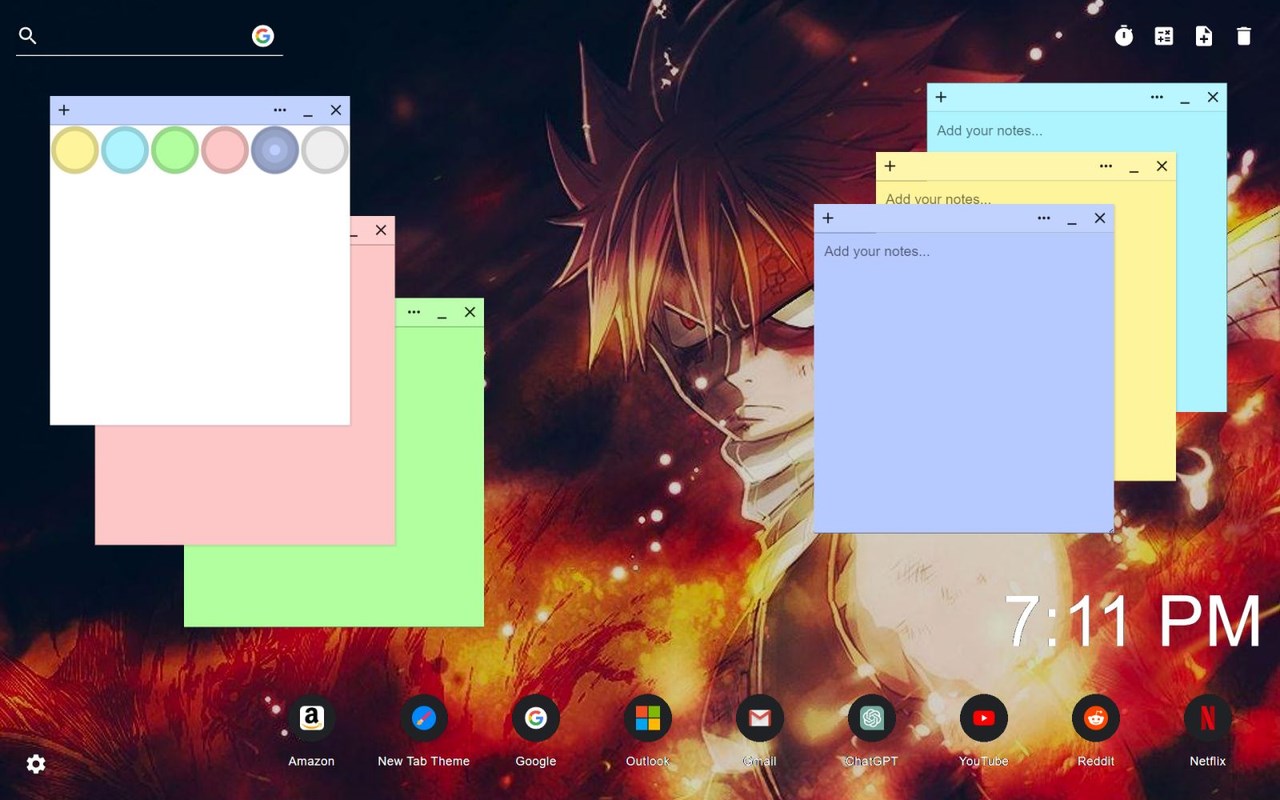Pick the green color circle
Viewport: 1280px width, 800px height.
coord(175,150)
